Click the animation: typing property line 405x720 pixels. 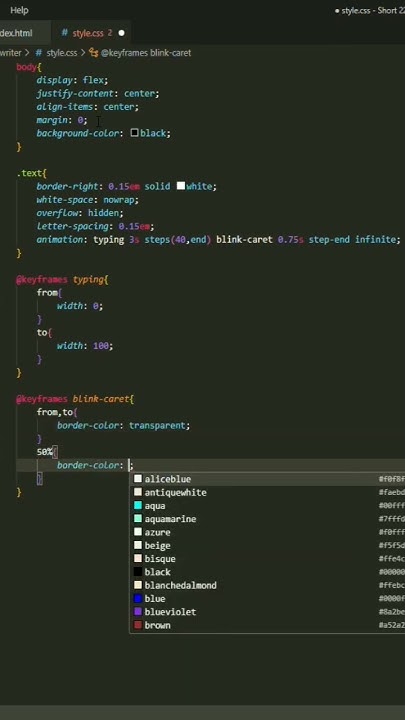(x=219, y=240)
